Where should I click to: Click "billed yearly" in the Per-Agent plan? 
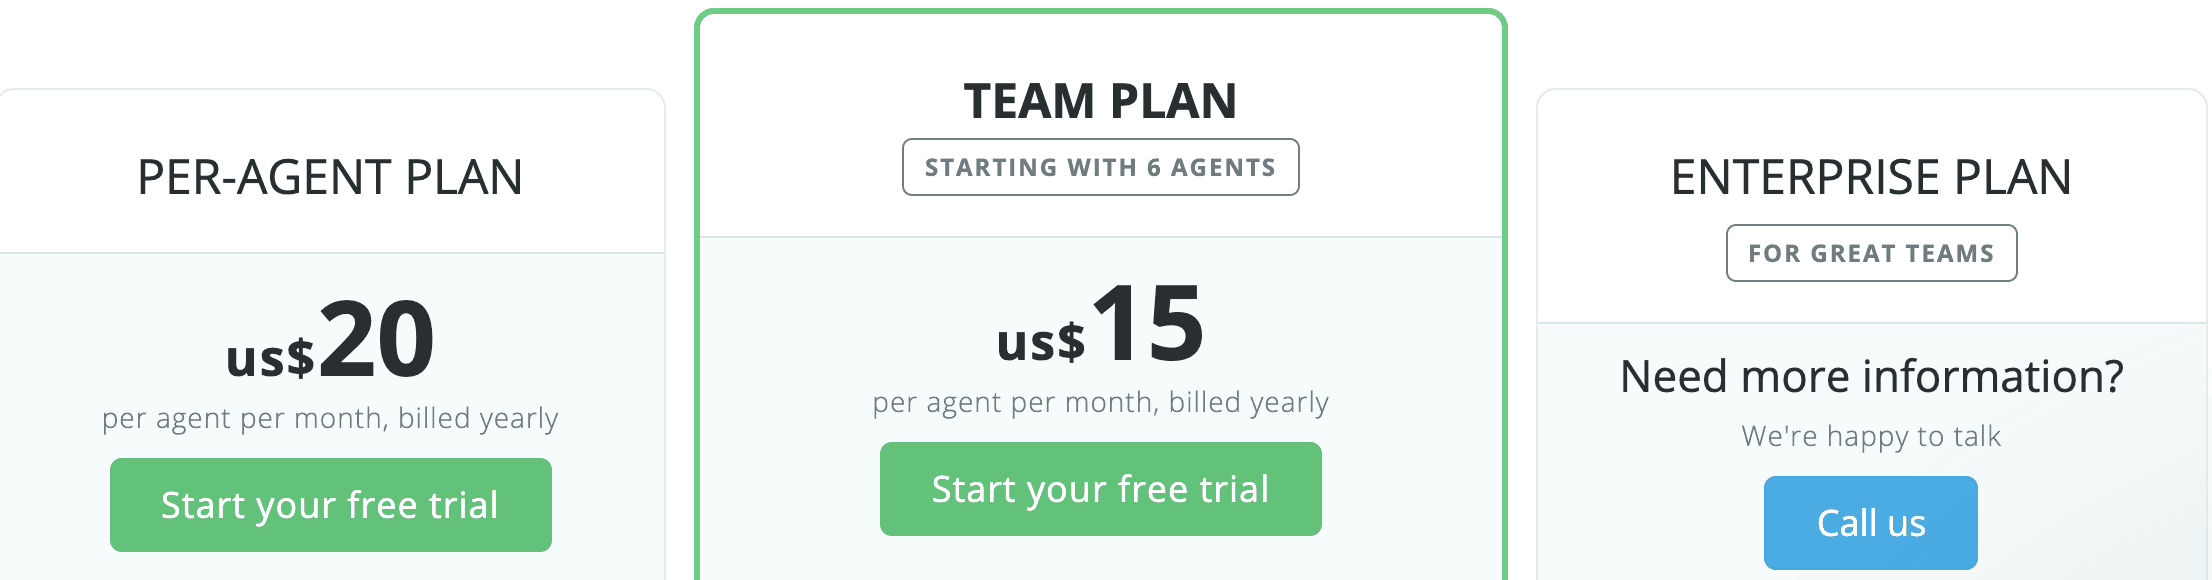(x=478, y=418)
